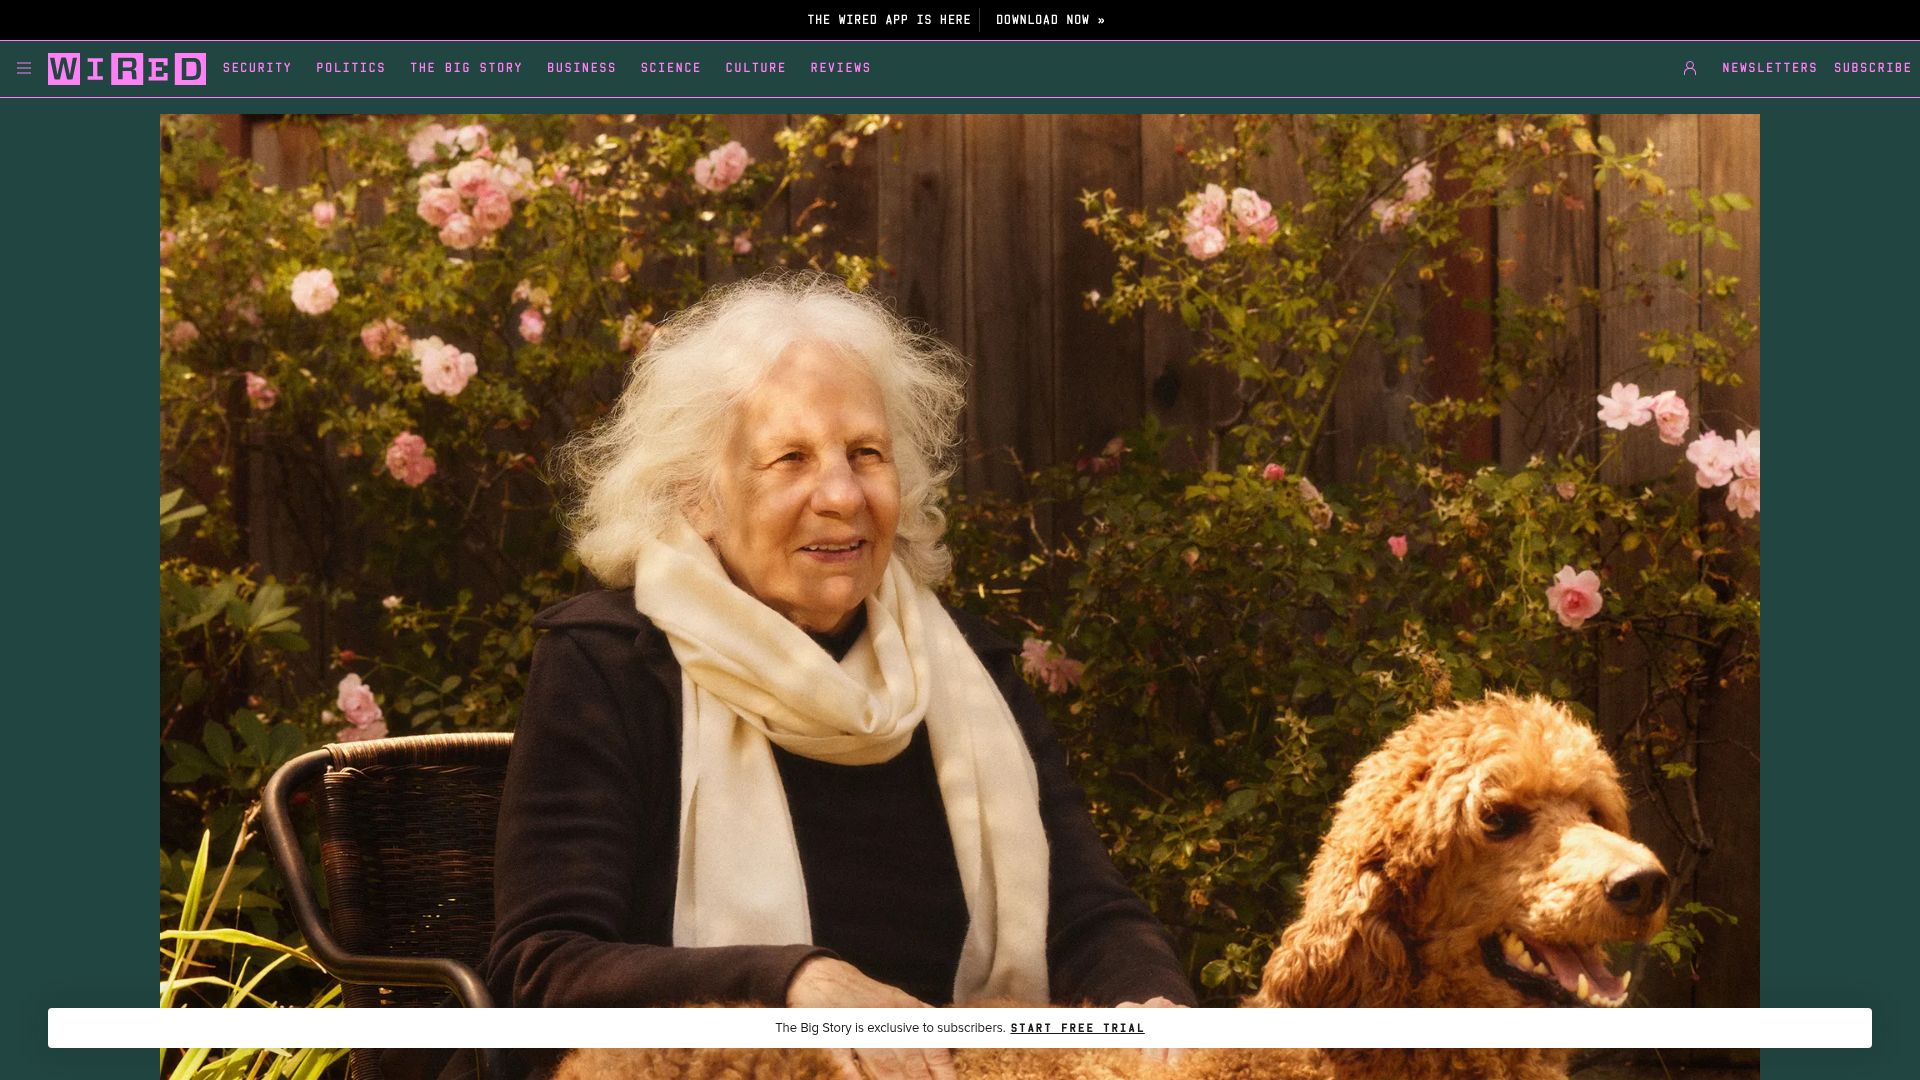Screen dimensions: 1920x1080
Task: Navigate to the Science section
Action: coord(671,68)
